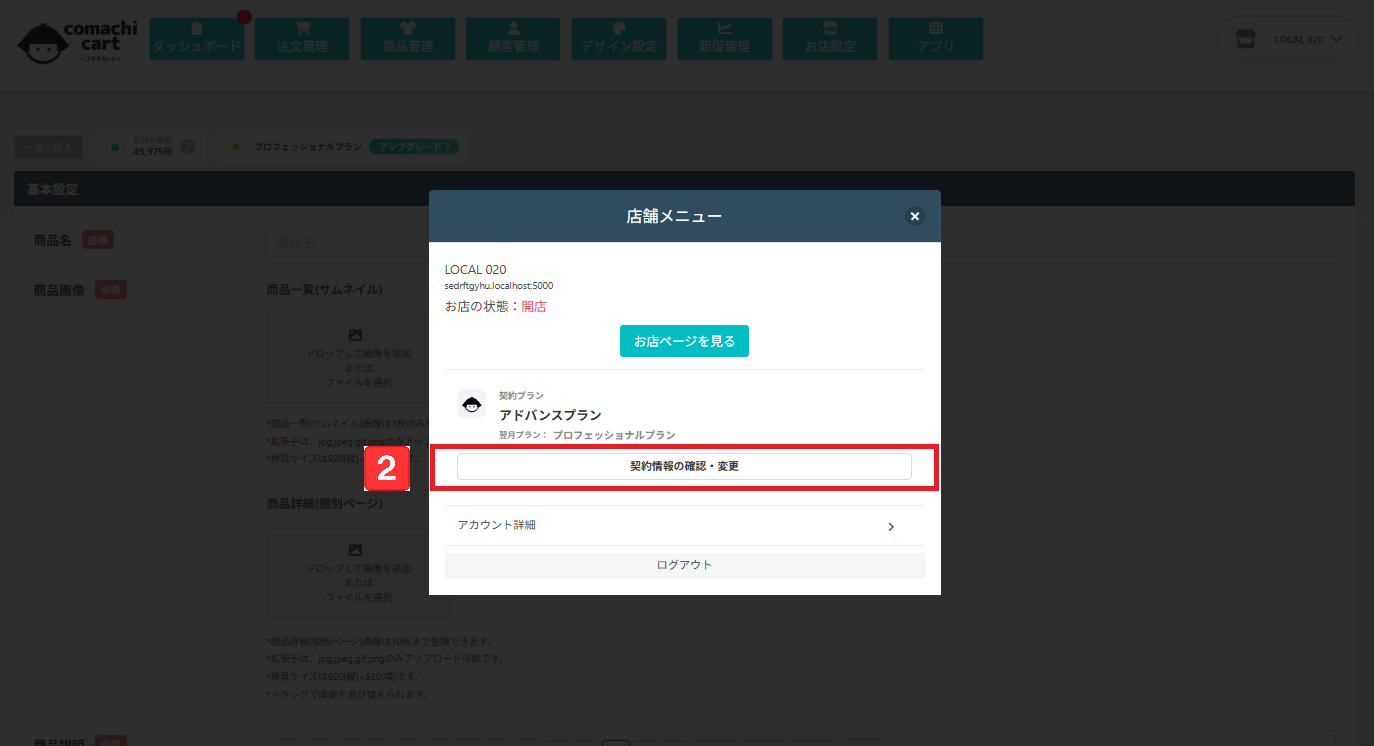Viewport: 1374px width, 746px height.
Task: Go to 商品管理 with the shirt icon
Action: point(407,38)
